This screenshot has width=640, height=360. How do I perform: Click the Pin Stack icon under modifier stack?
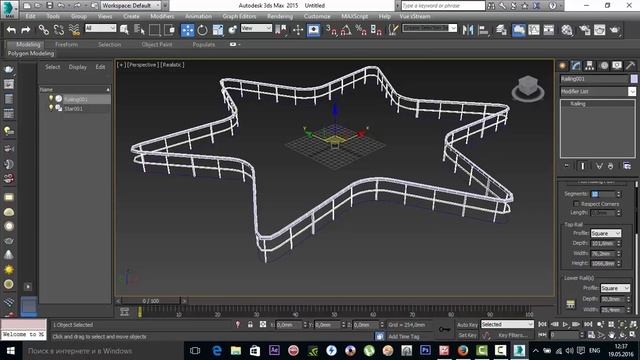tap(567, 166)
